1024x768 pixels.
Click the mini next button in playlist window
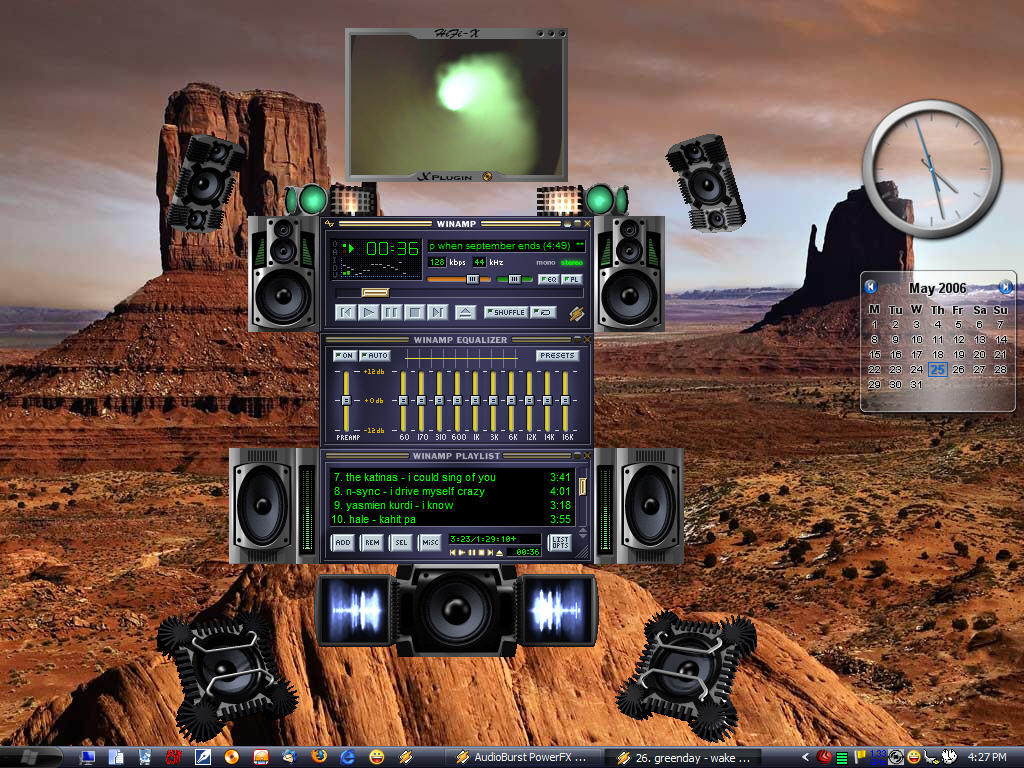[x=490, y=552]
